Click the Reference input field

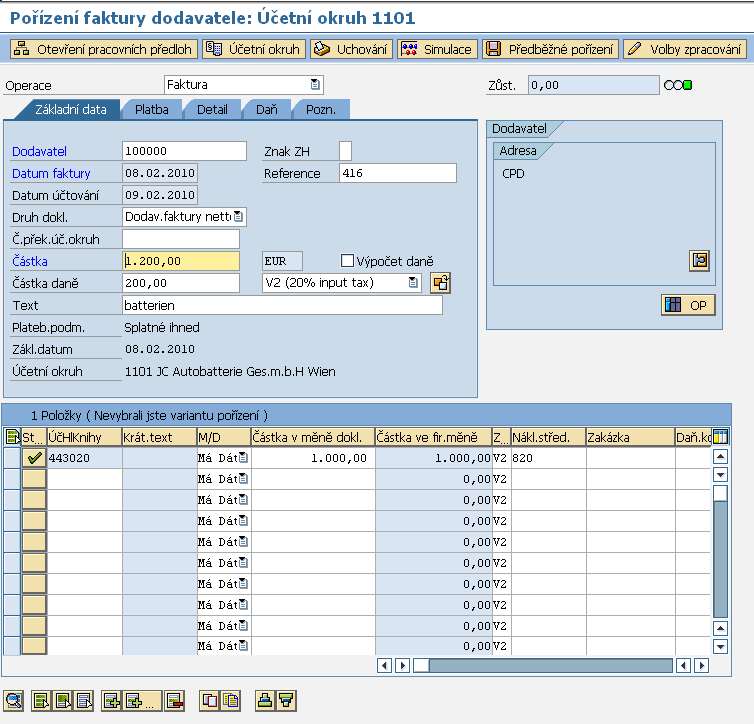pyautogui.click(x=398, y=173)
